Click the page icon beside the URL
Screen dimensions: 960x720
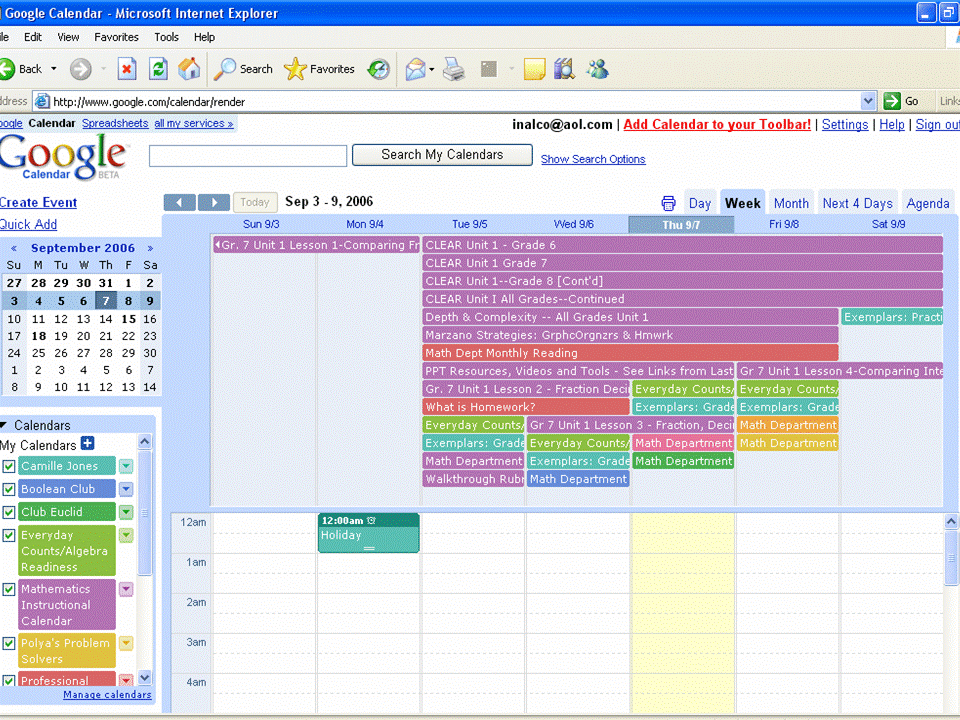(x=42, y=101)
